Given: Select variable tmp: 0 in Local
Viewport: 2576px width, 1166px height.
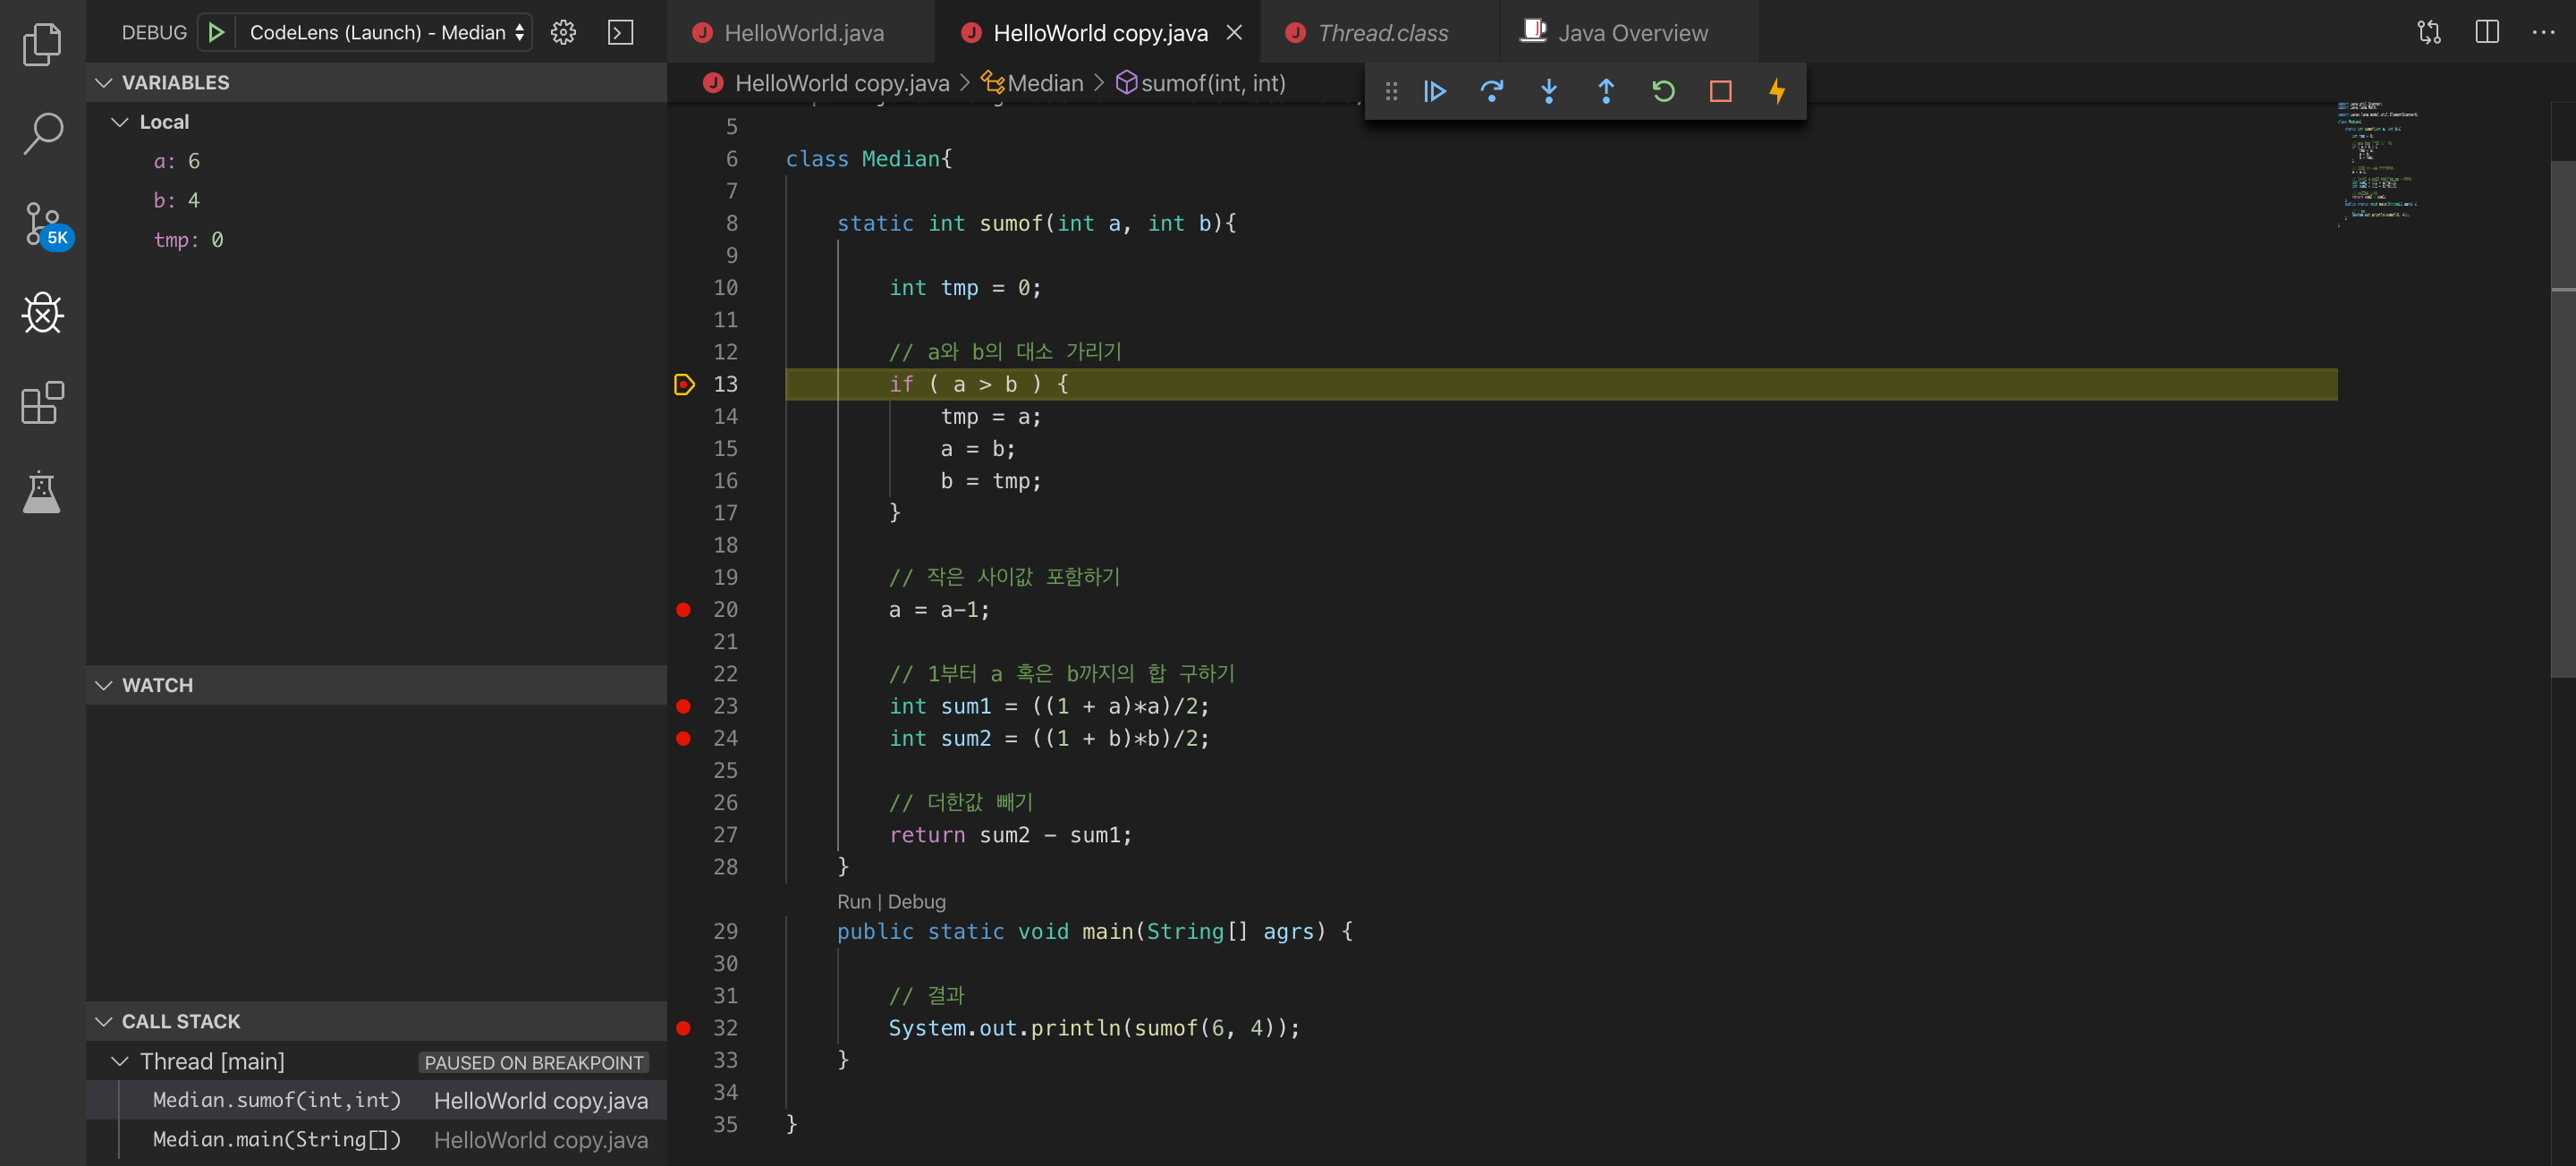Looking at the screenshot, I should pyautogui.click(x=376, y=240).
